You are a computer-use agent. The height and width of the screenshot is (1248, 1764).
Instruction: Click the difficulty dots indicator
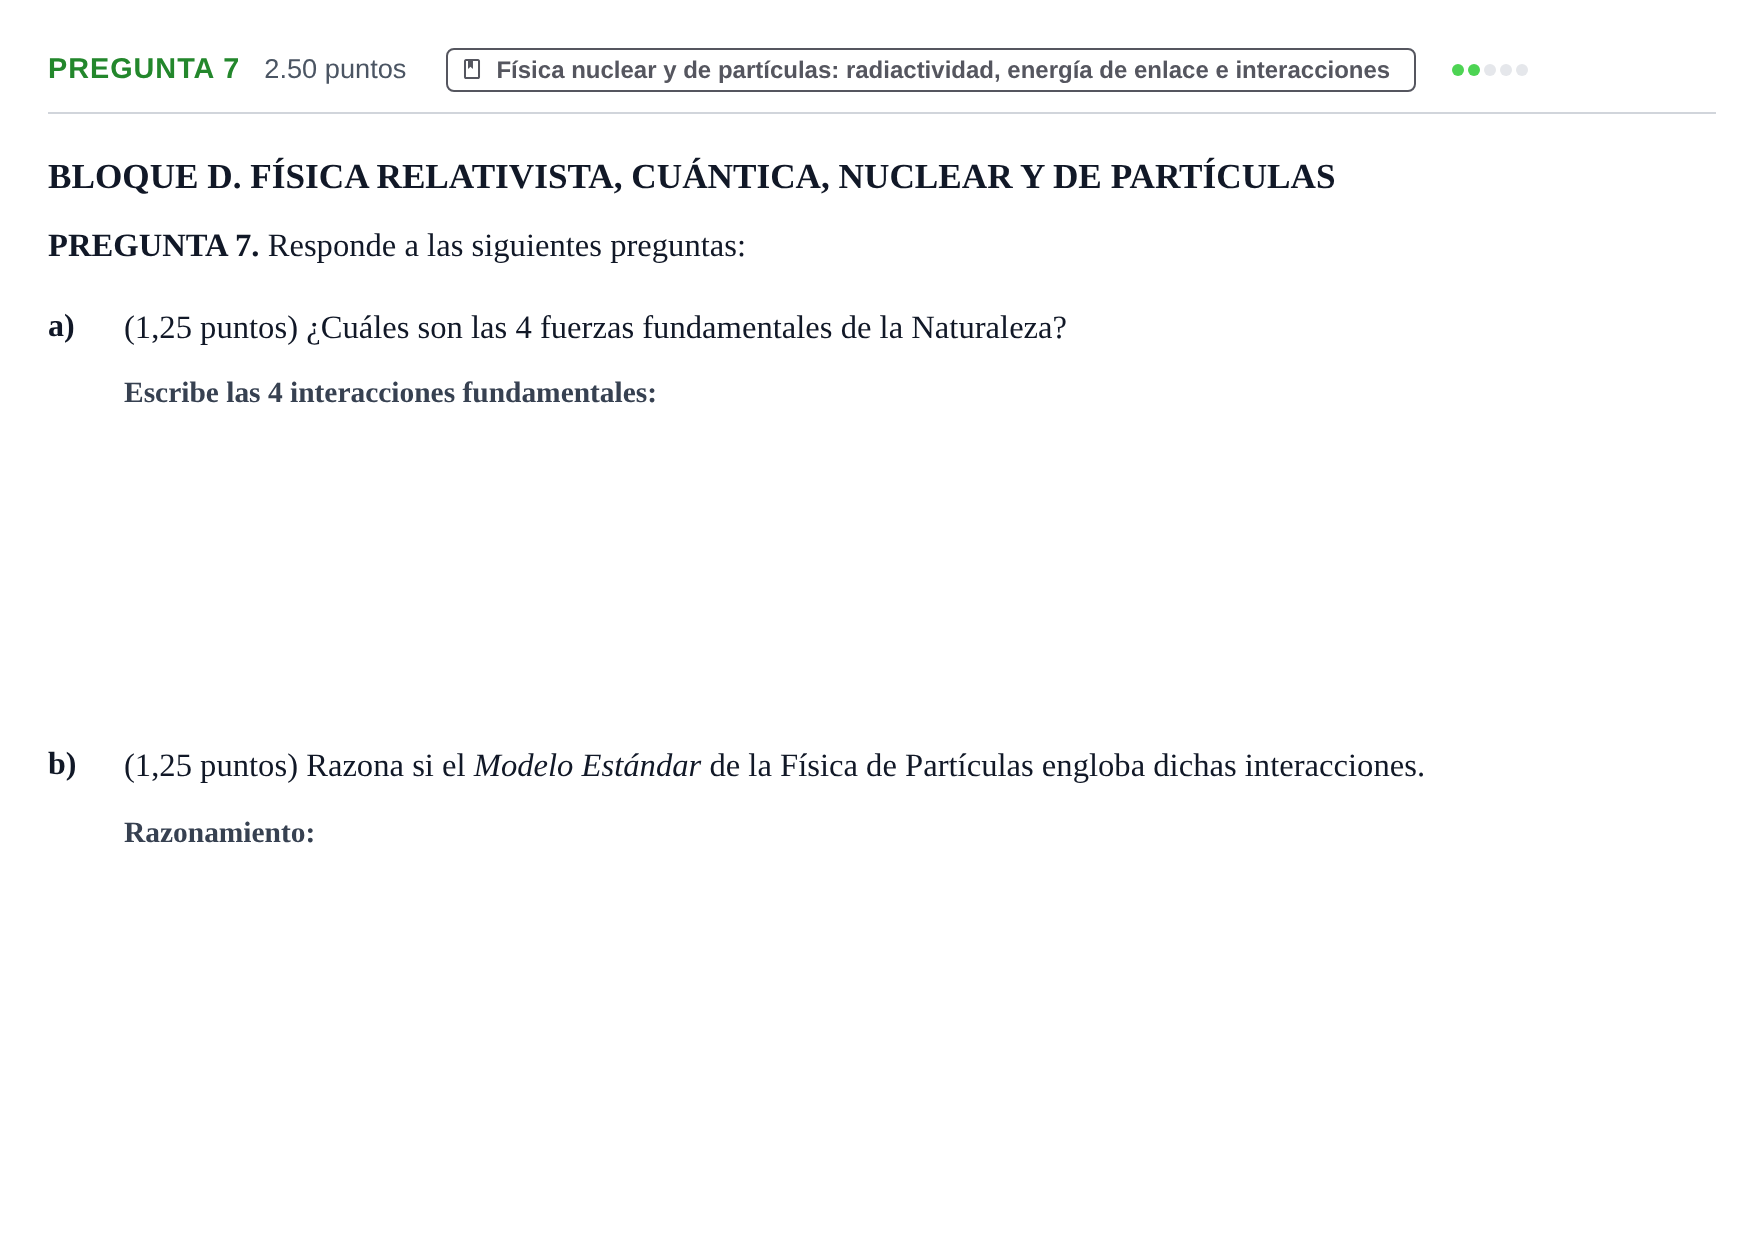1489,70
